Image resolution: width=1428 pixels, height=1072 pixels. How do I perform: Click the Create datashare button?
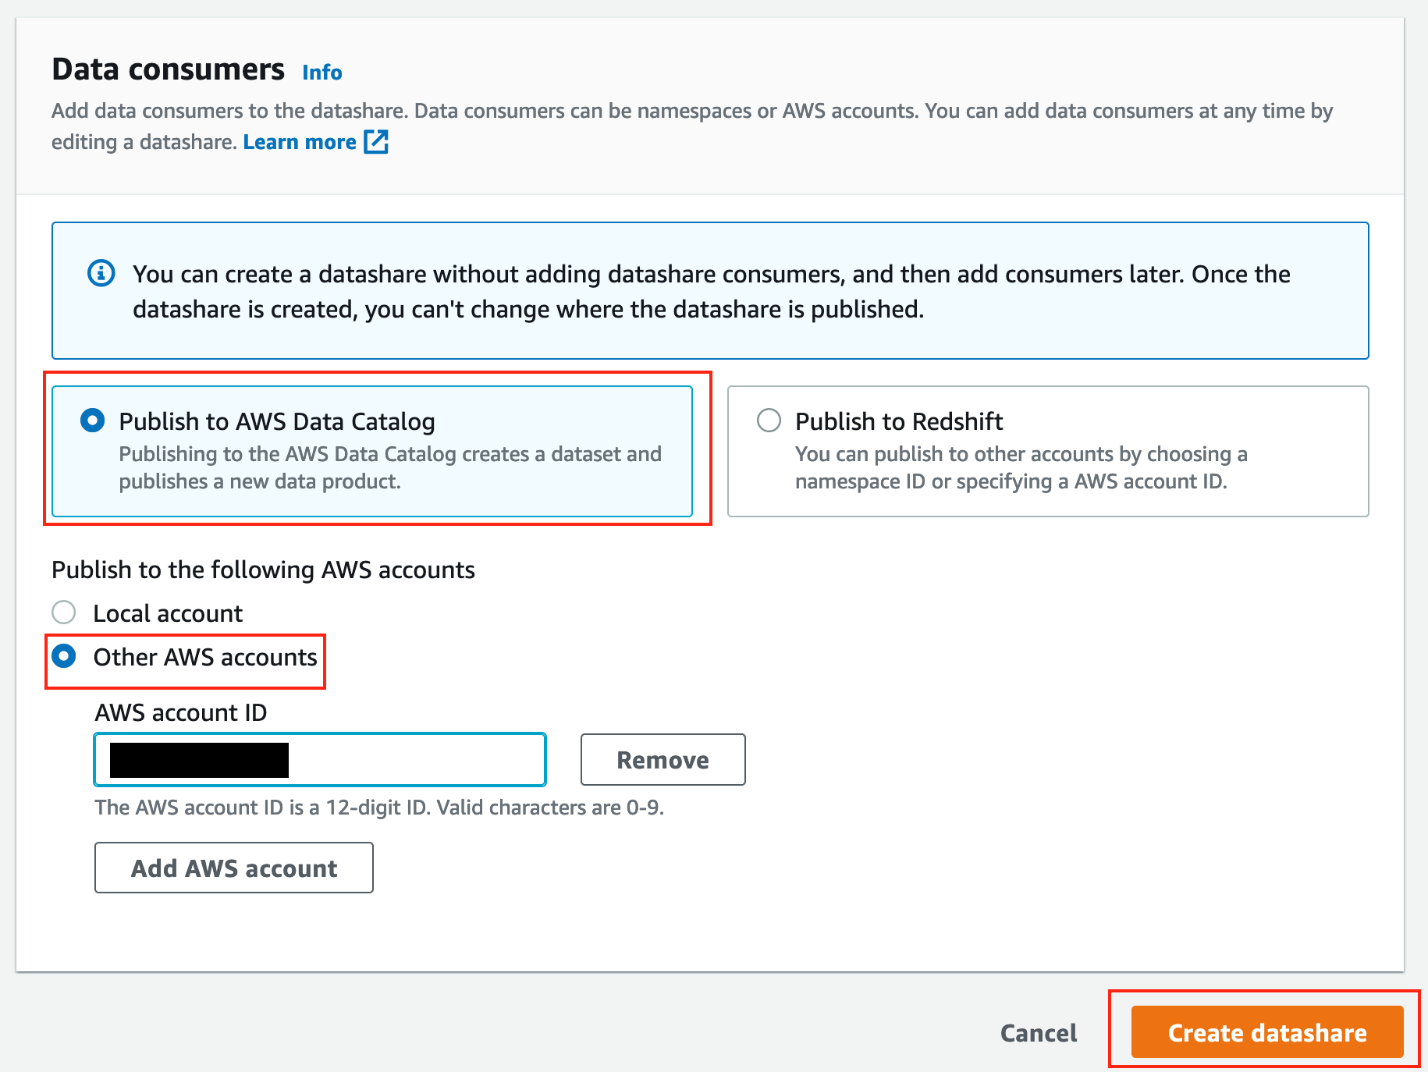(x=1267, y=1033)
